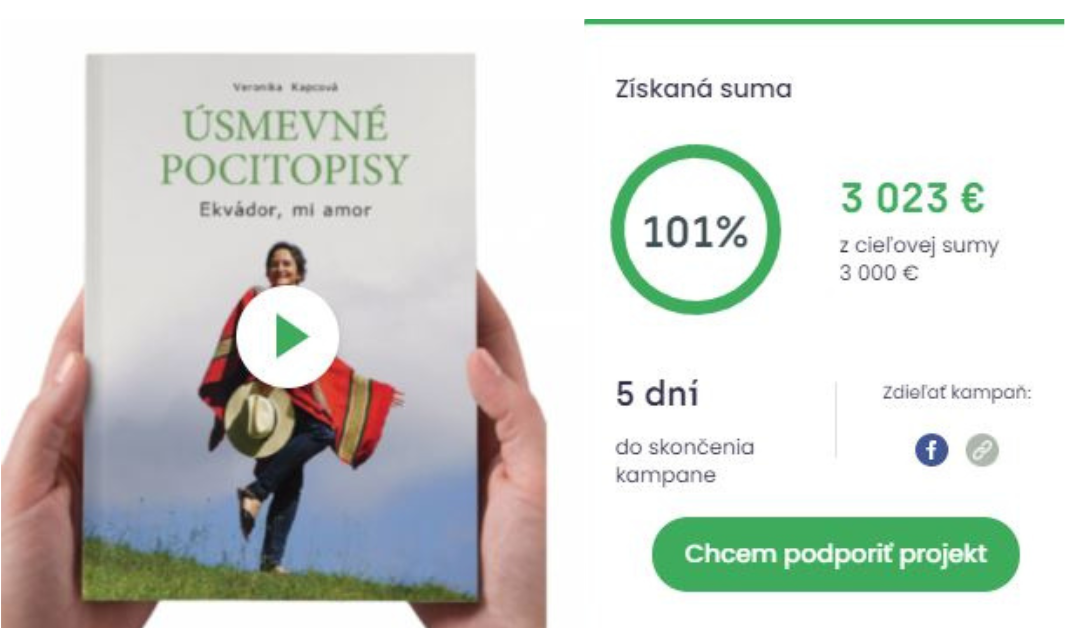Copy campaign link icon

(982, 450)
